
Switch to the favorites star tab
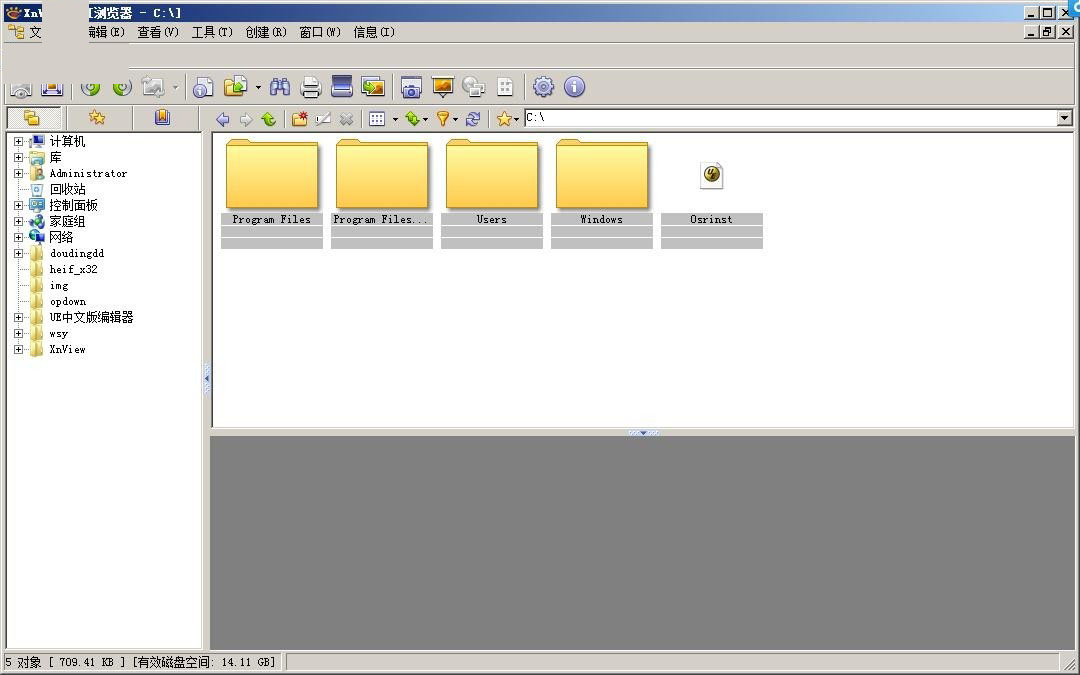tap(97, 118)
